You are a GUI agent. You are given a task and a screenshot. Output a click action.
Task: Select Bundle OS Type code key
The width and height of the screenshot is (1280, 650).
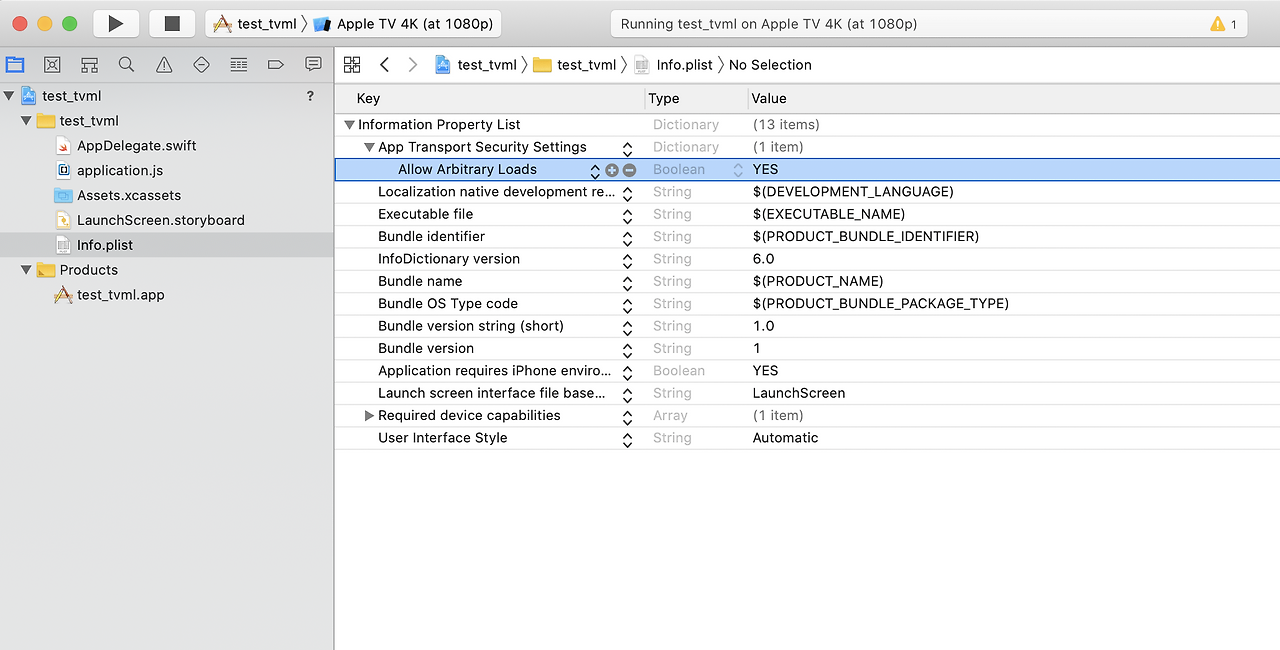click(x=447, y=304)
